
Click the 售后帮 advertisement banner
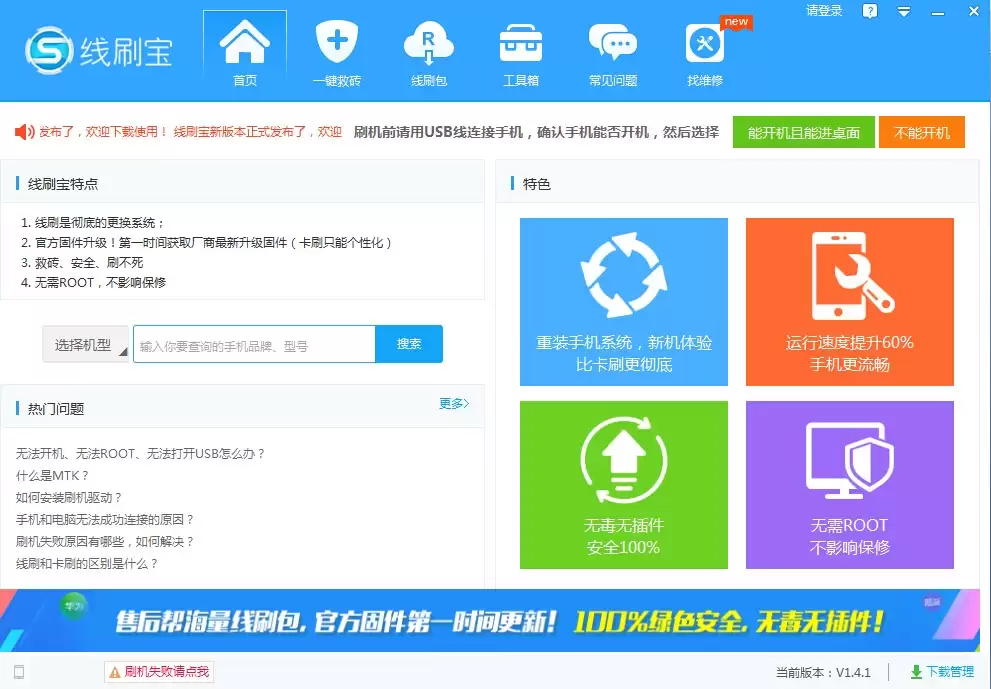[490, 620]
